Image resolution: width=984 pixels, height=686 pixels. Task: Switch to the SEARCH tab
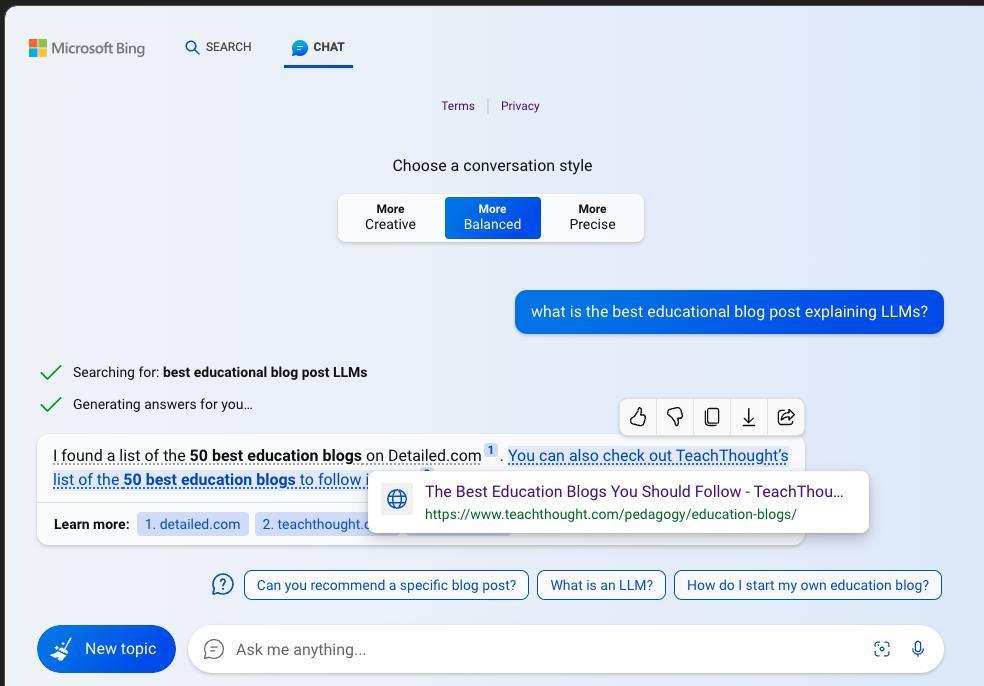[218, 47]
